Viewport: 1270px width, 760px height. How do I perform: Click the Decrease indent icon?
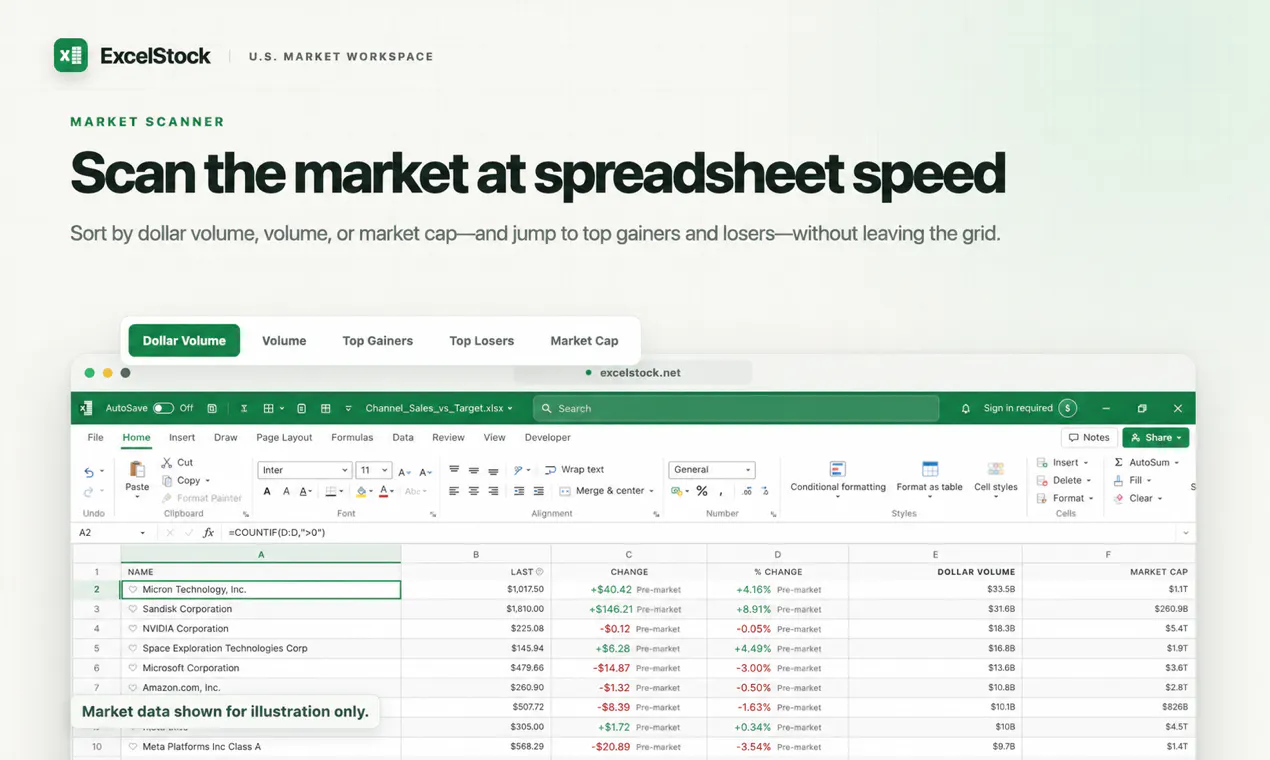(519, 491)
